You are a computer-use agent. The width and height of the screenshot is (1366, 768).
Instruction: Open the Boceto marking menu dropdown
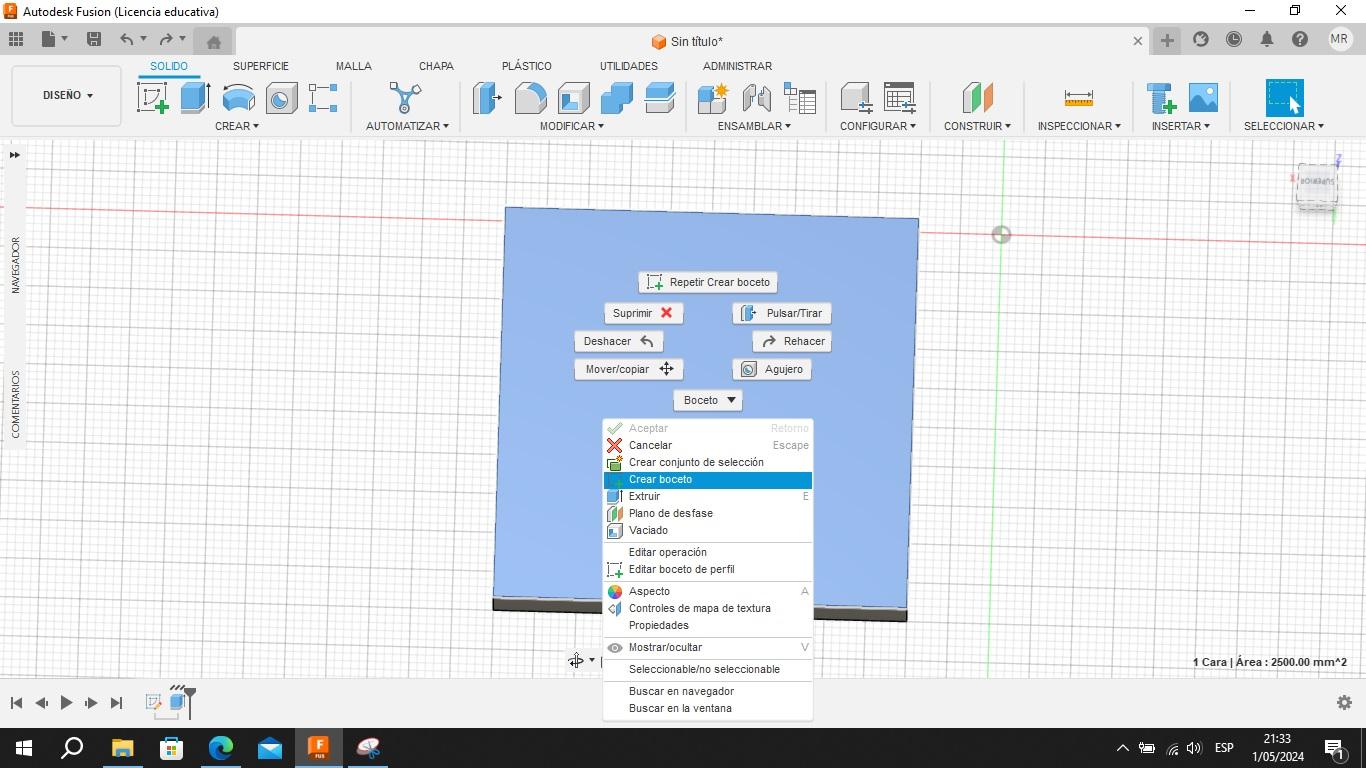coord(708,400)
